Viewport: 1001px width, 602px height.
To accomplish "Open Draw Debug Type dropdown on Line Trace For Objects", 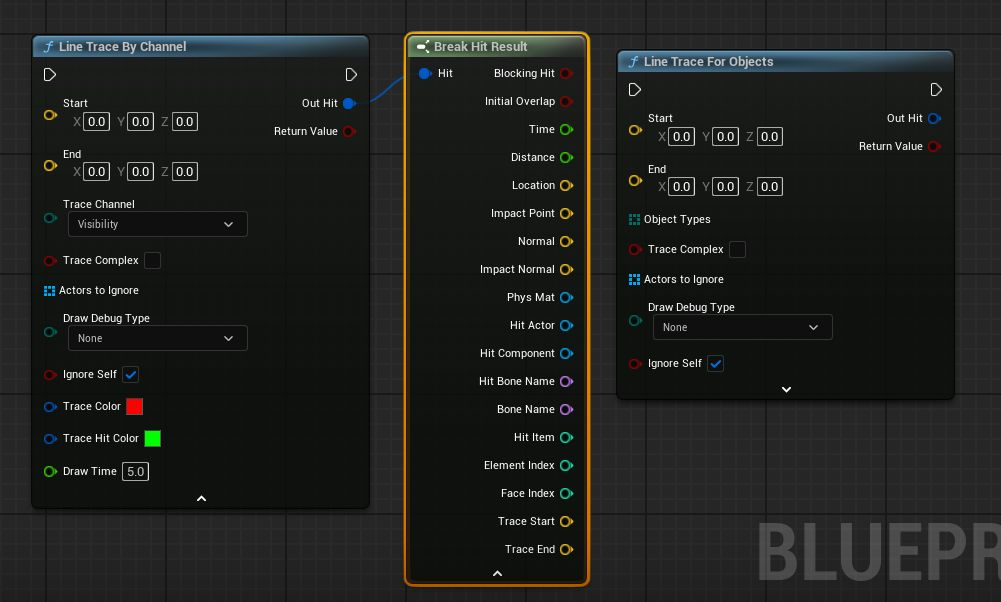I will 742,327.
